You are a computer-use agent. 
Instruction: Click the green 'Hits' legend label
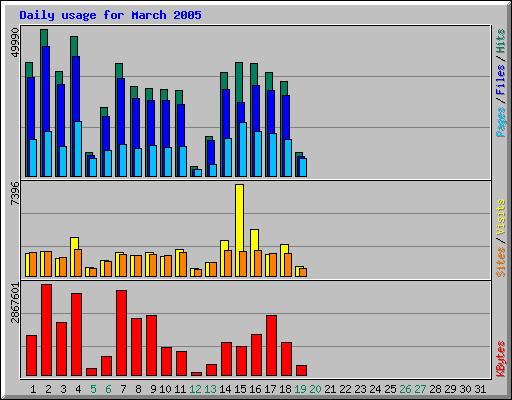pyautogui.click(x=500, y=41)
